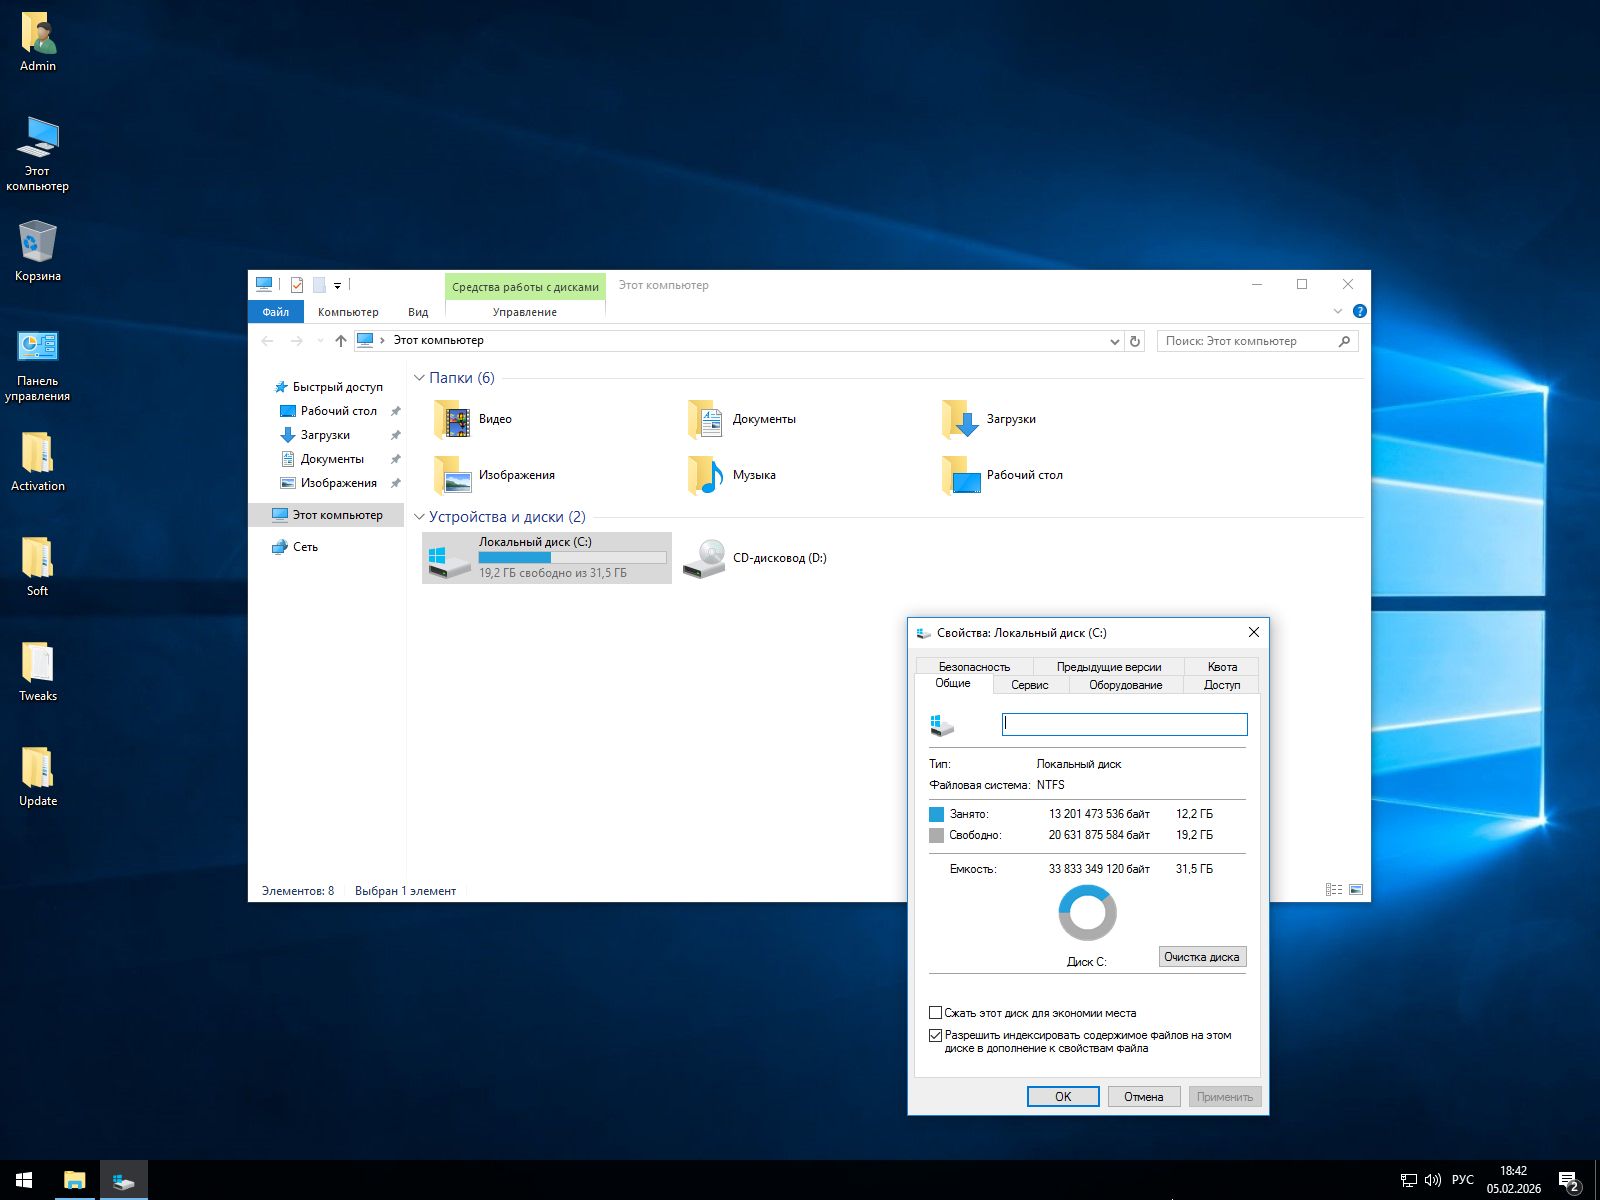Open Корзина on the desktop
The height and width of the screenshot is (1200, 1600).
38,242
